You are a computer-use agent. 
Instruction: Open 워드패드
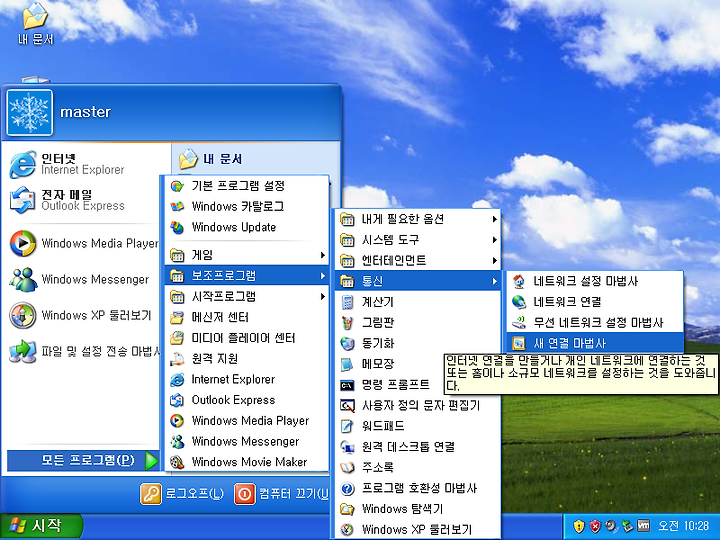418,426
